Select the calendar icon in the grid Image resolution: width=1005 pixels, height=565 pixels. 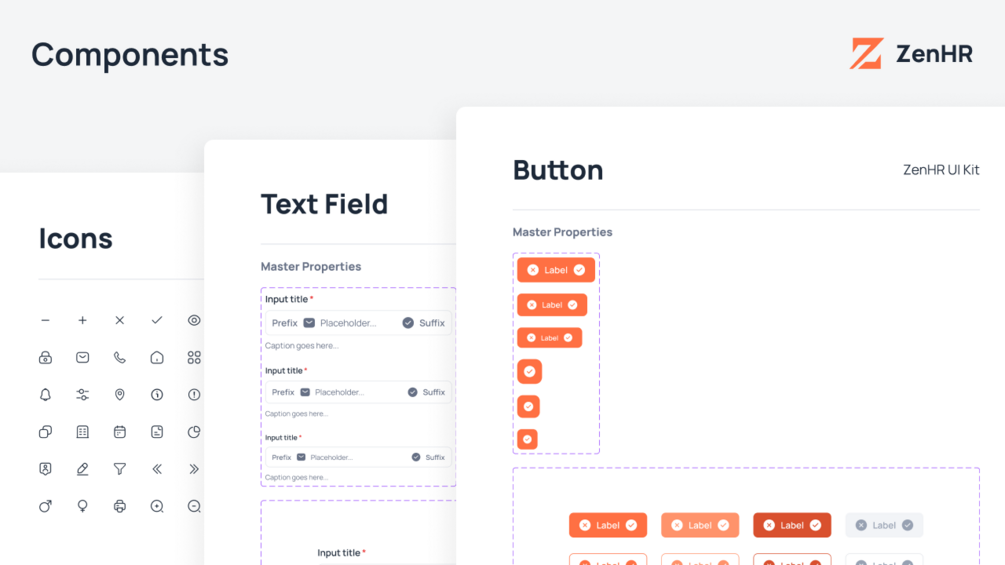(120, 432)
